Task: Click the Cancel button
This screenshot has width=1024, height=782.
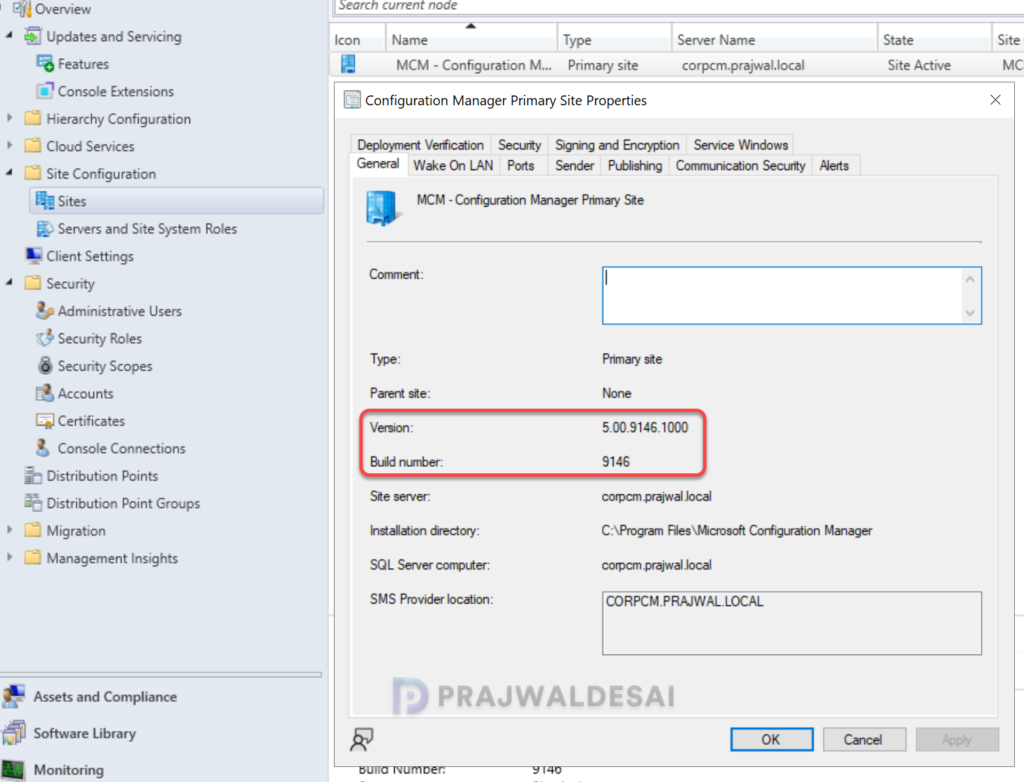Action: pyautogui.click(x=863, y=740)
